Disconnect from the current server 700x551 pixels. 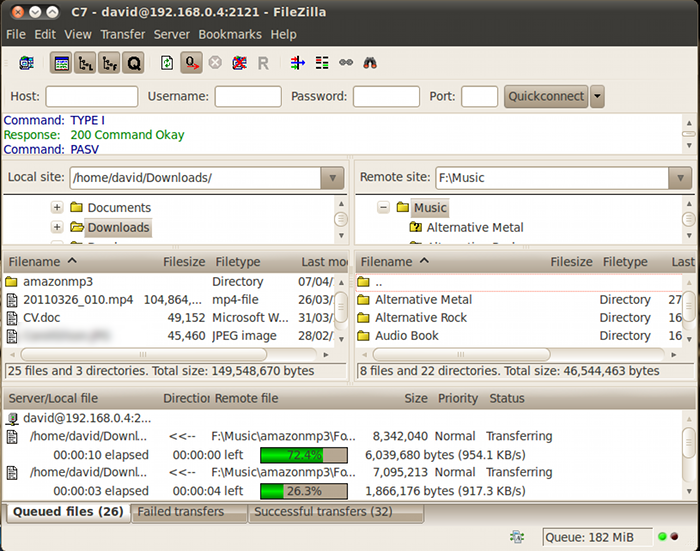[239, 63]
